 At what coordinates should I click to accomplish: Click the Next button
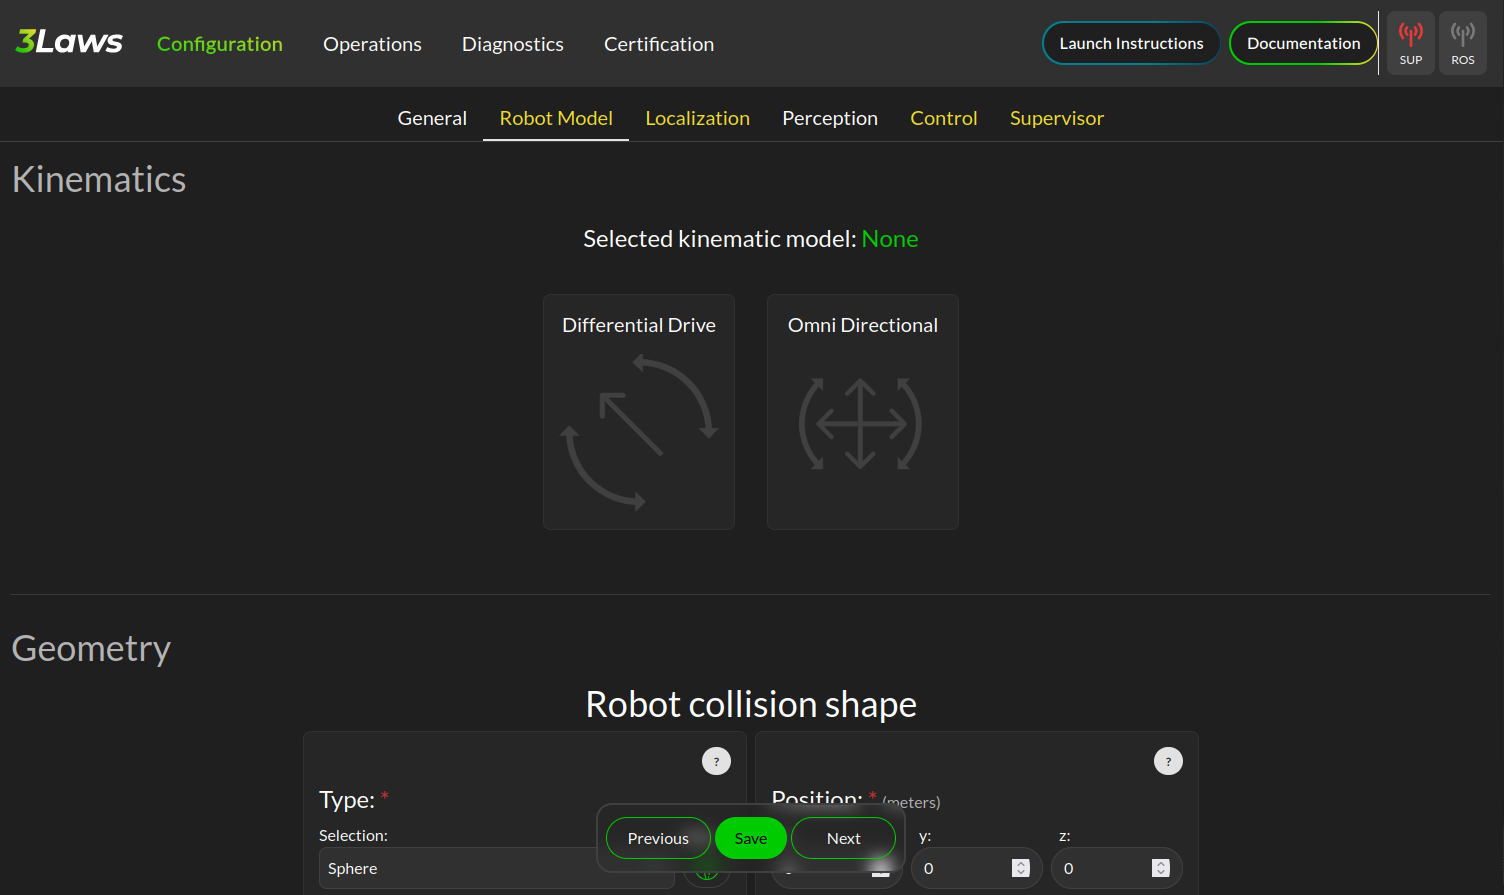pos(843,838)
